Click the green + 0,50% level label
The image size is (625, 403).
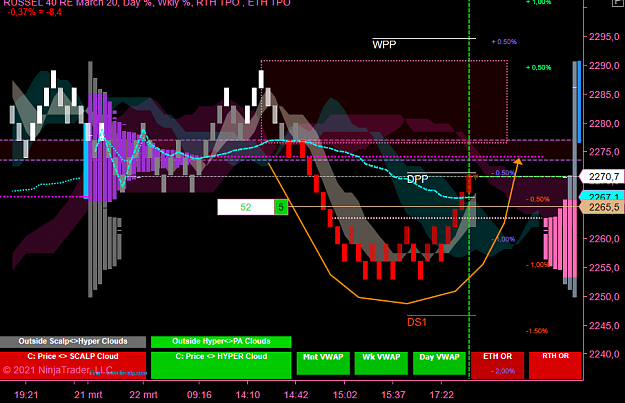539,67
